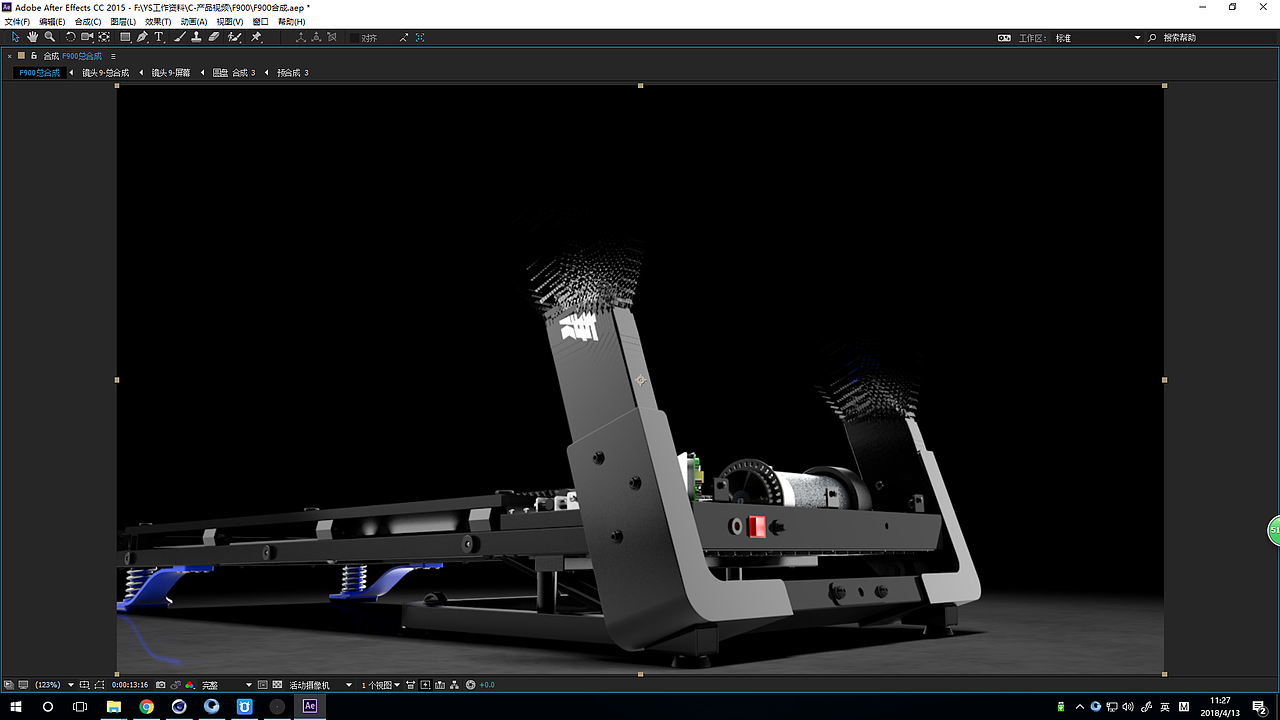Click the snap collapse arrow icon next to 对齐

[x=404, y=38]
